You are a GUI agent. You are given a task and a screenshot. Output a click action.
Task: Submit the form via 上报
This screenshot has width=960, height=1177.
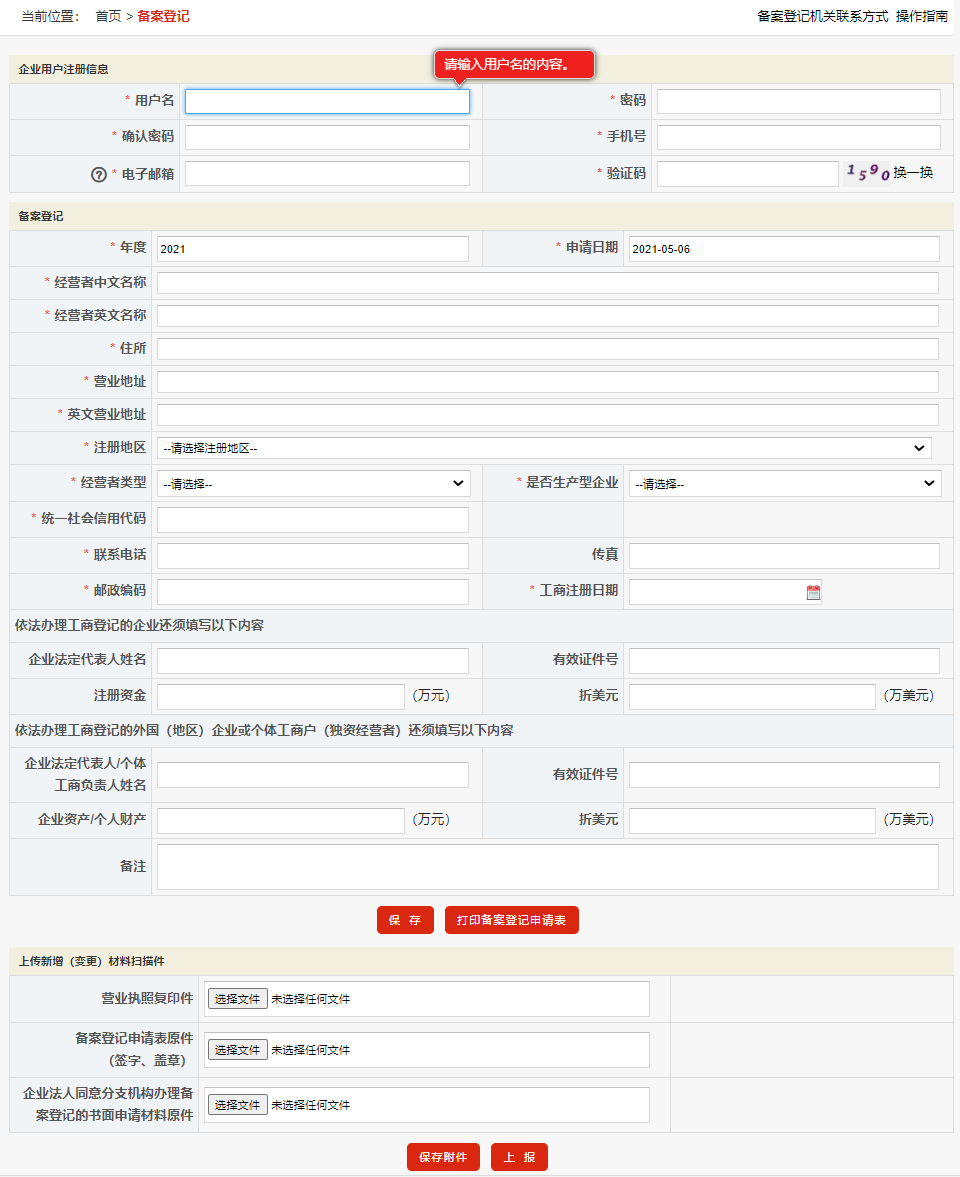(x=519, y=1157)
